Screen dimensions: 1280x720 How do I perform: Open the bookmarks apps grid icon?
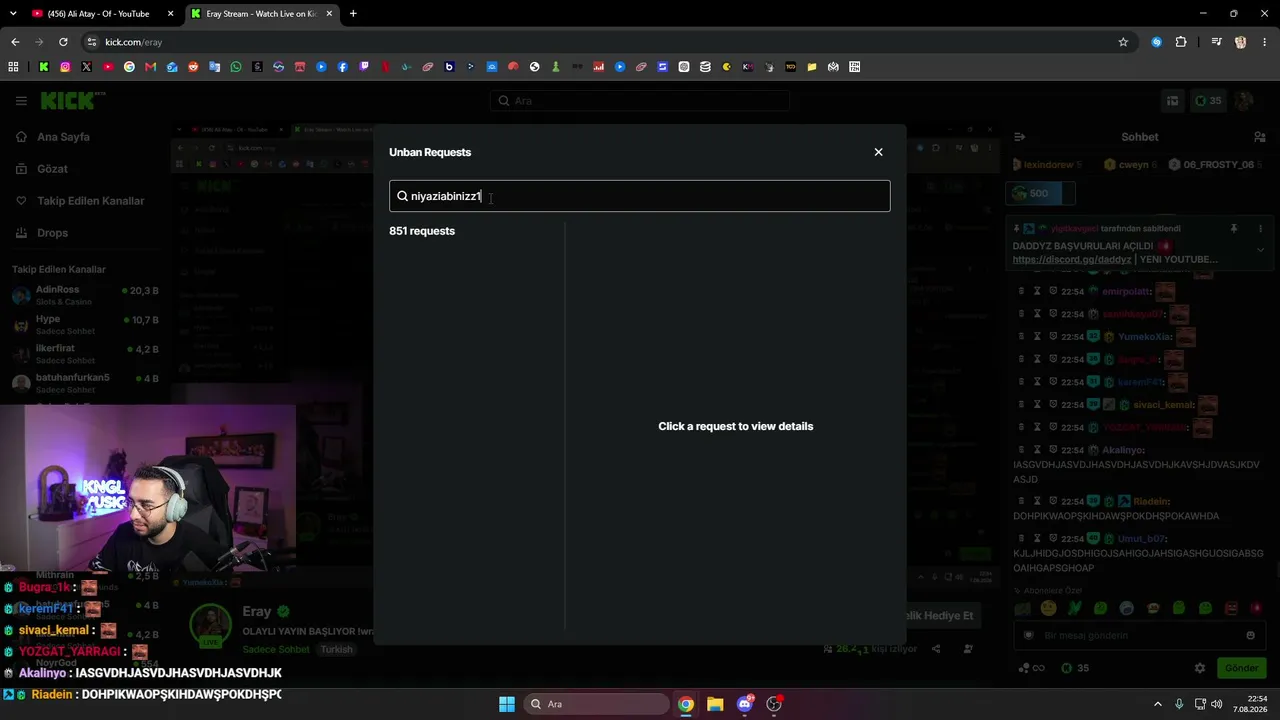13,67
